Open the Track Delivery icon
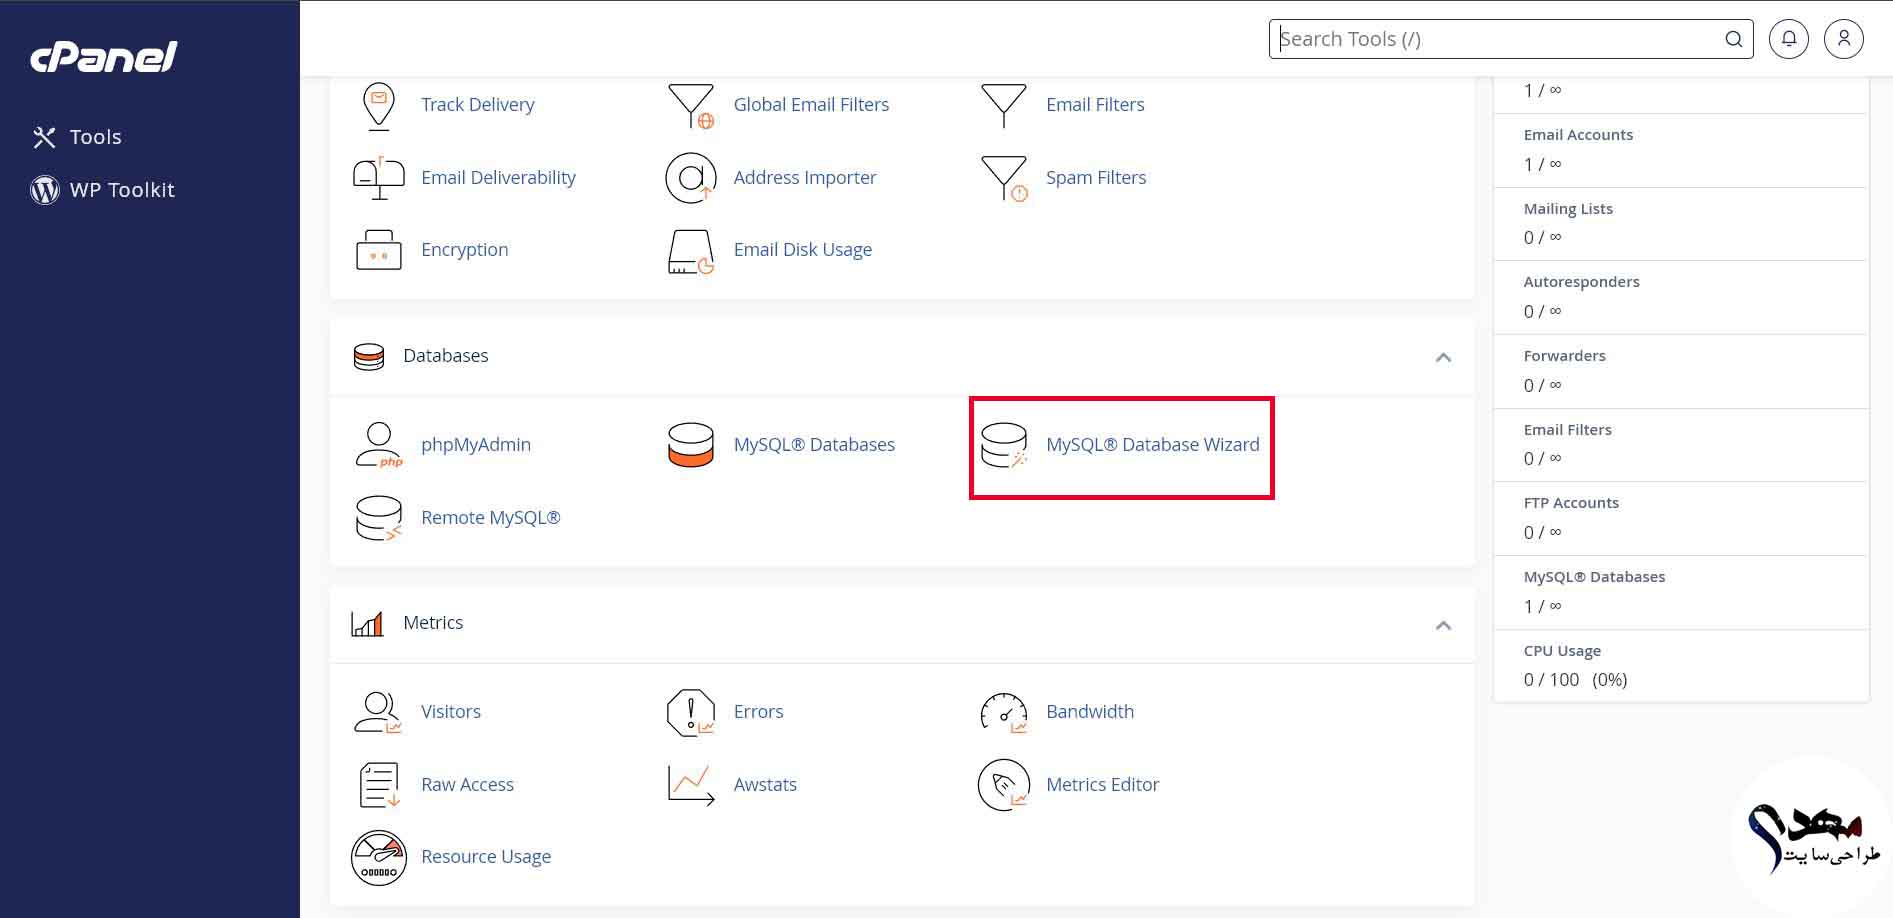 [378, 105]
